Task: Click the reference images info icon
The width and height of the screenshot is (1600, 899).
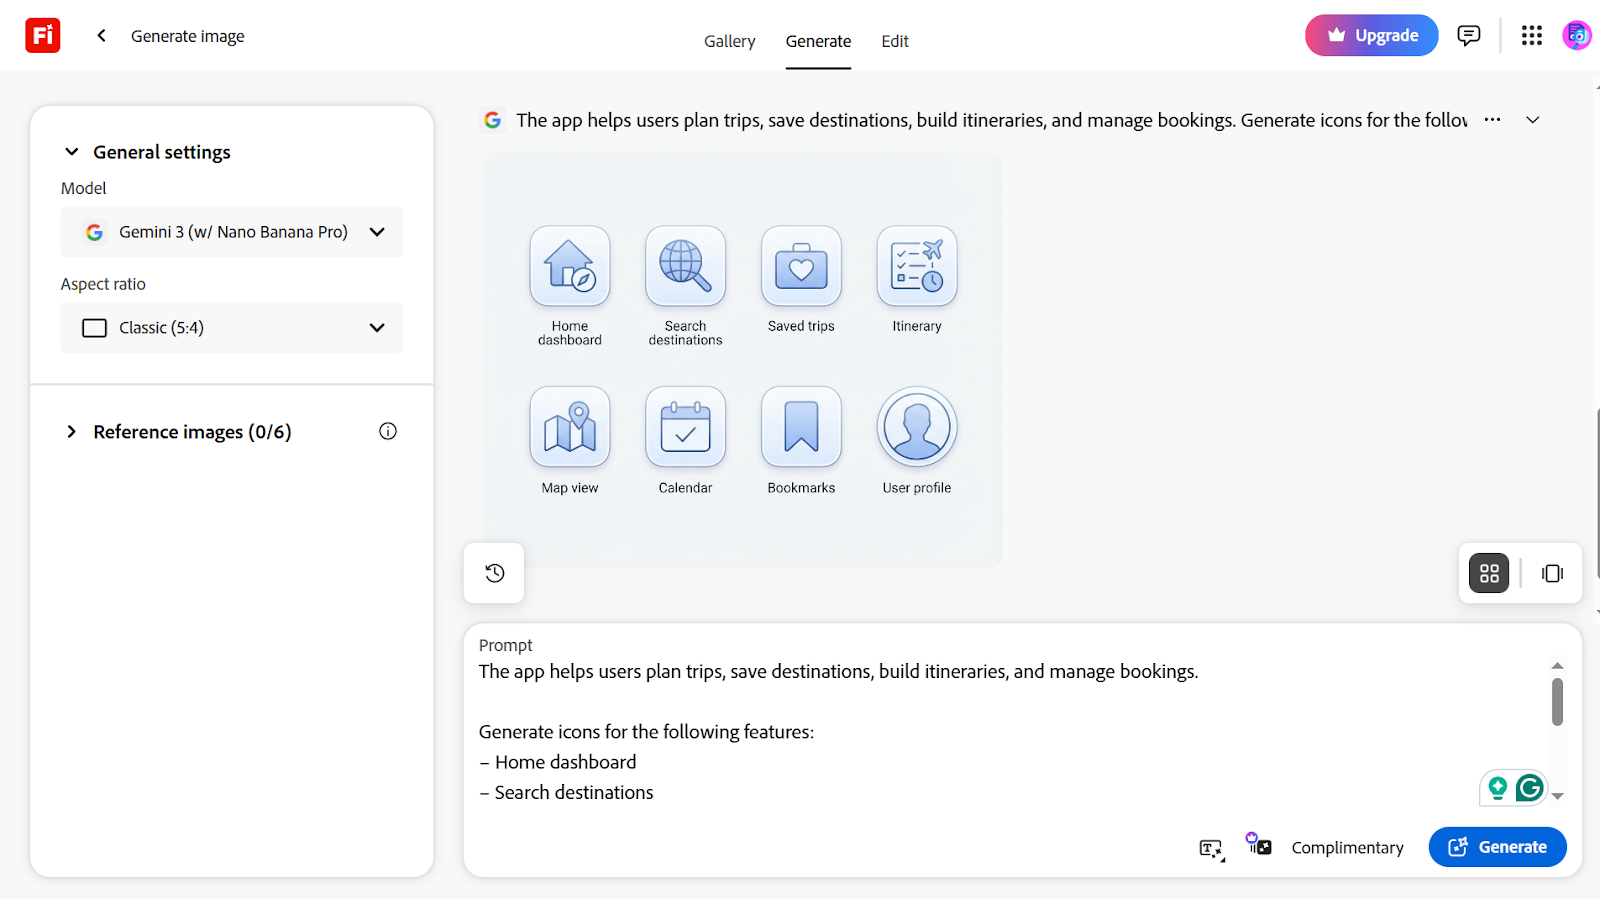Action: click(388, 431)
